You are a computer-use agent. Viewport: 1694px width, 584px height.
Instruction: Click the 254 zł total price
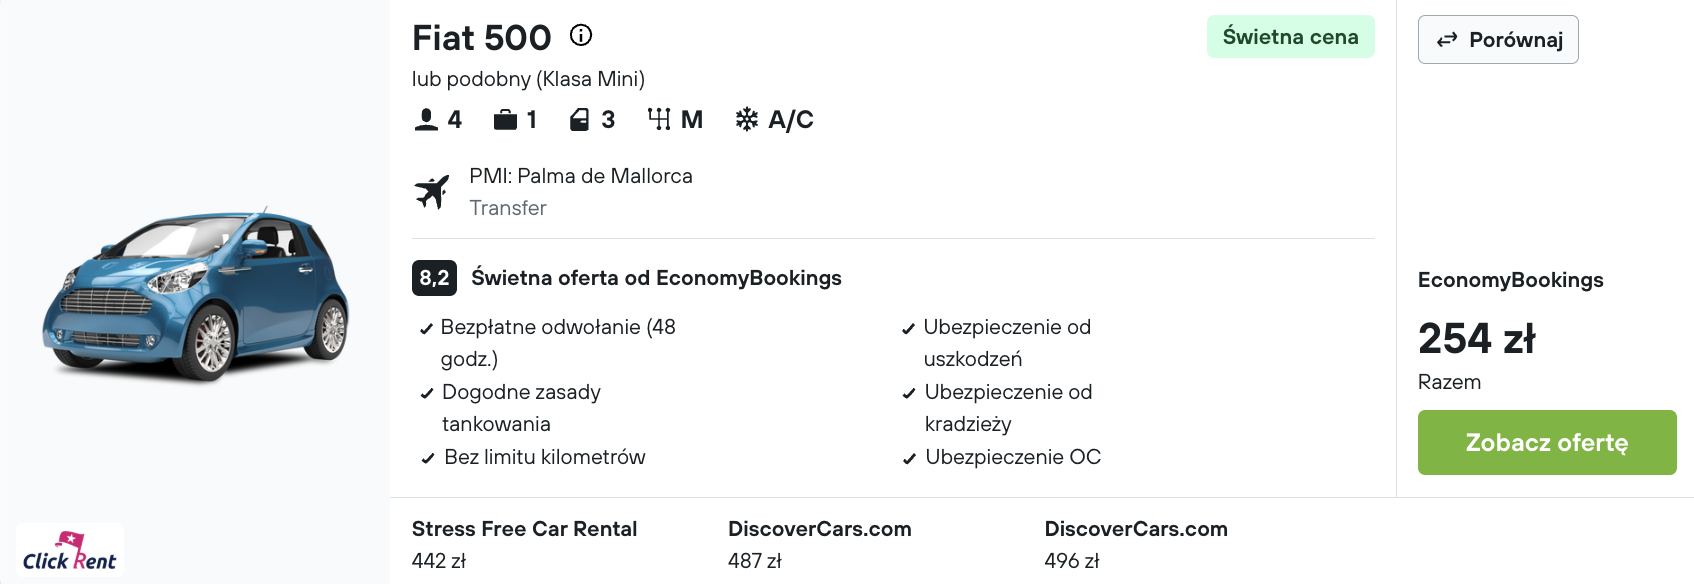(x=1477, y=339)
